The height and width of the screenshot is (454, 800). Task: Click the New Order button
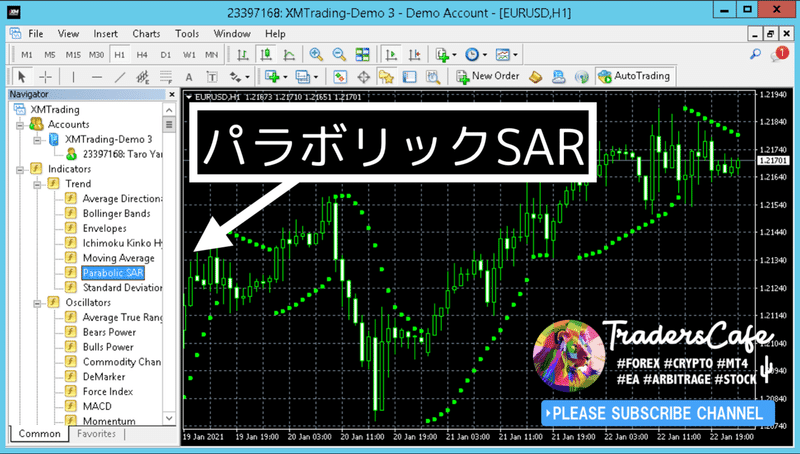tap(487, 77)
